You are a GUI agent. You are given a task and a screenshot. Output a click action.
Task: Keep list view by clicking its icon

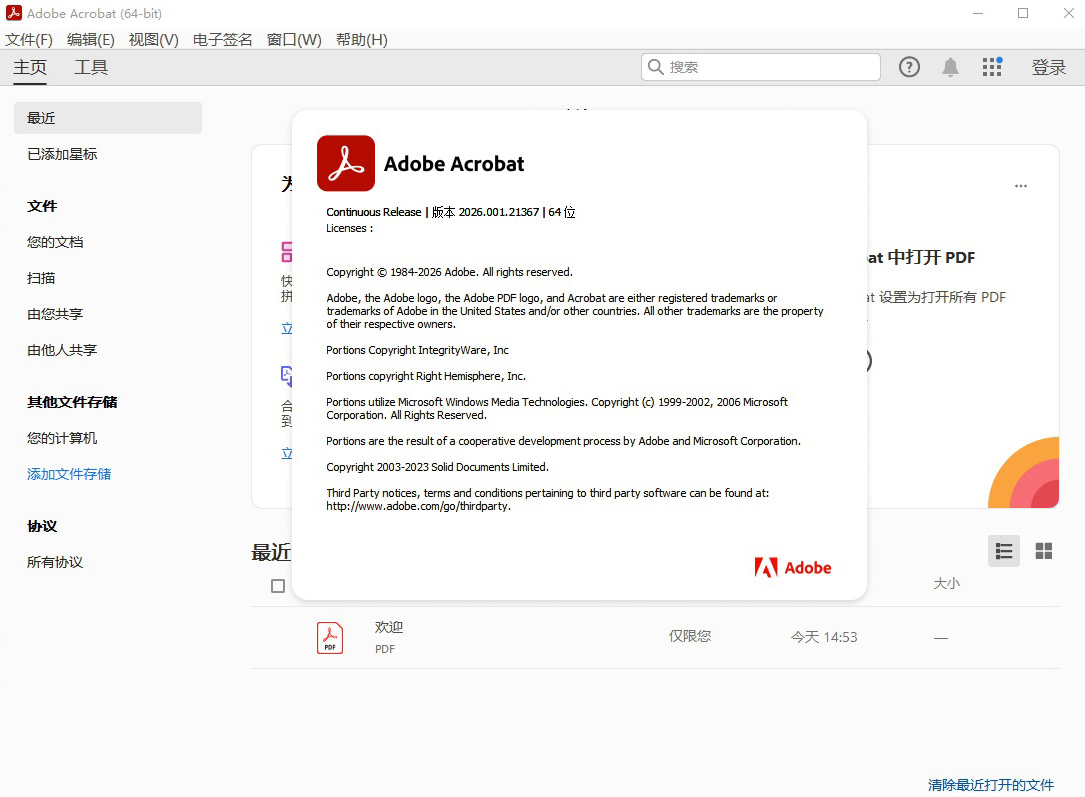click(x=1003, y=551)
